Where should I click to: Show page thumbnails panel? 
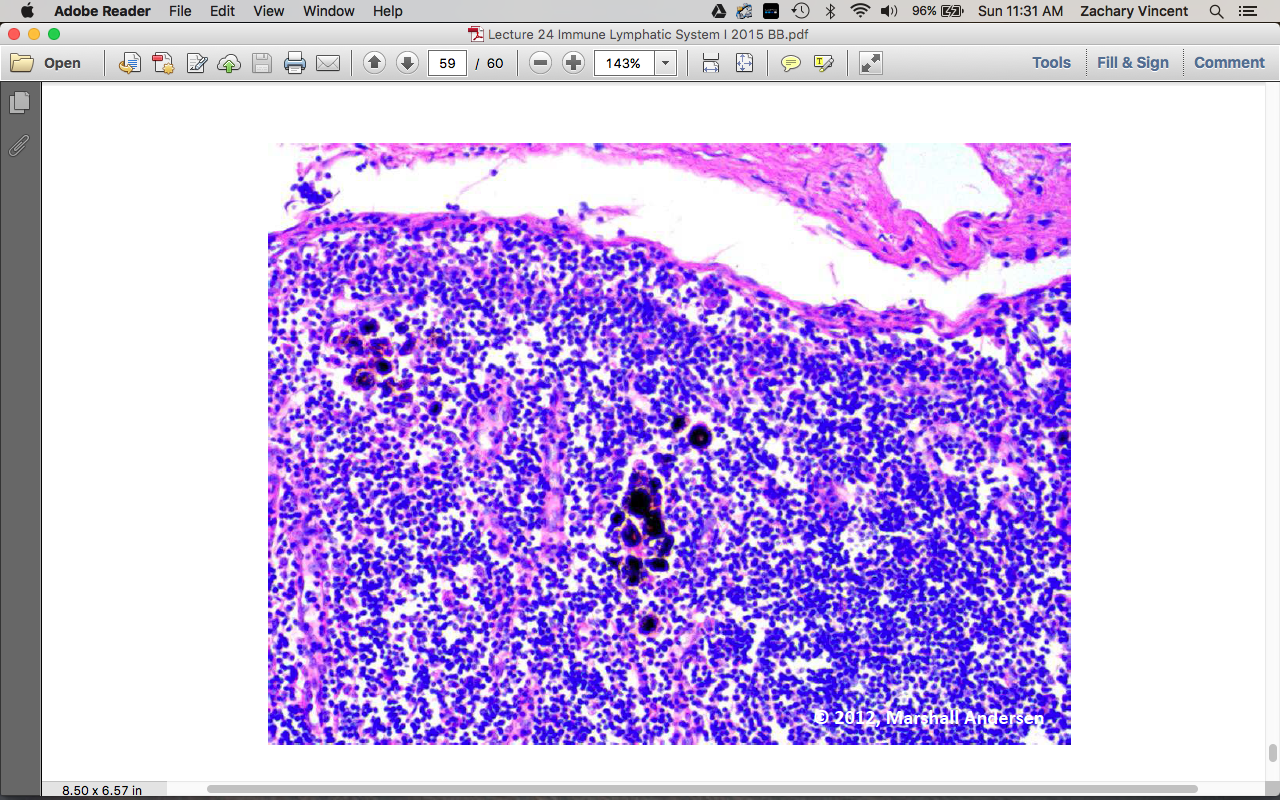coord(19,103)
